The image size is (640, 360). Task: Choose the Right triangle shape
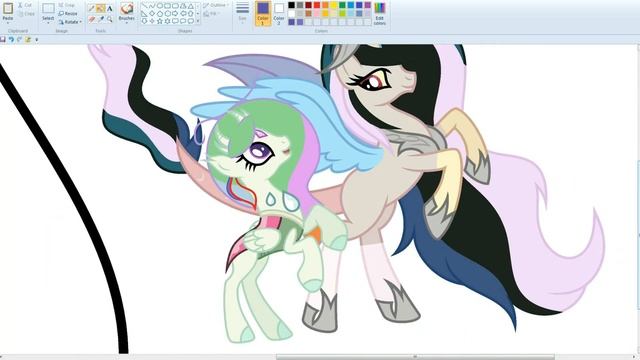click(x=144, y=14)
